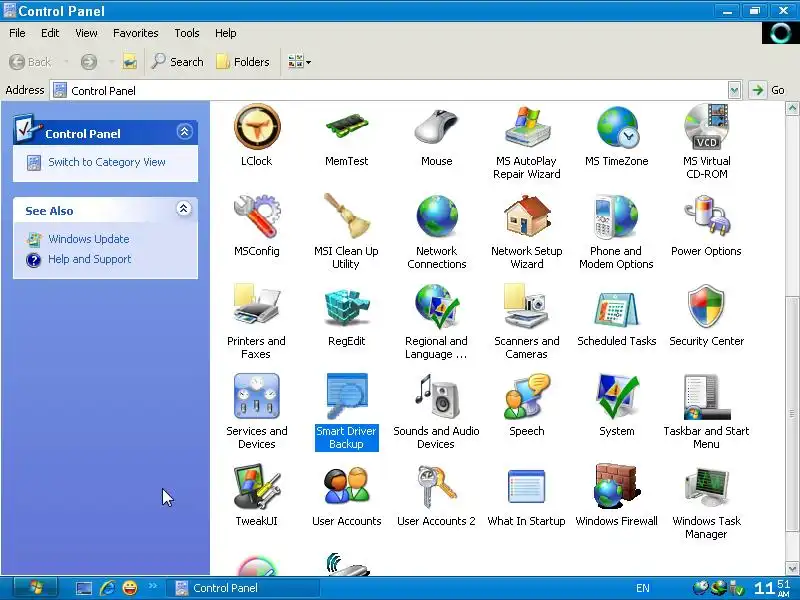Screen dimensions: 800x600
Task: Open the File menu
Action: point(17,33)
